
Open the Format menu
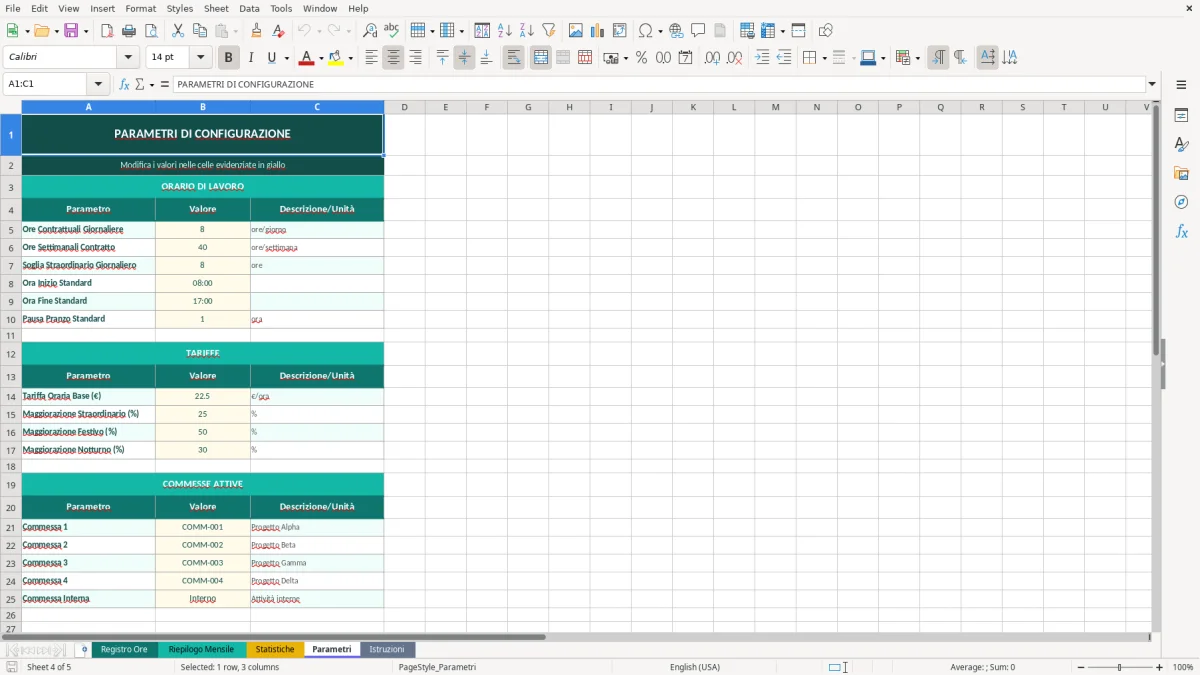coord(141,8)
